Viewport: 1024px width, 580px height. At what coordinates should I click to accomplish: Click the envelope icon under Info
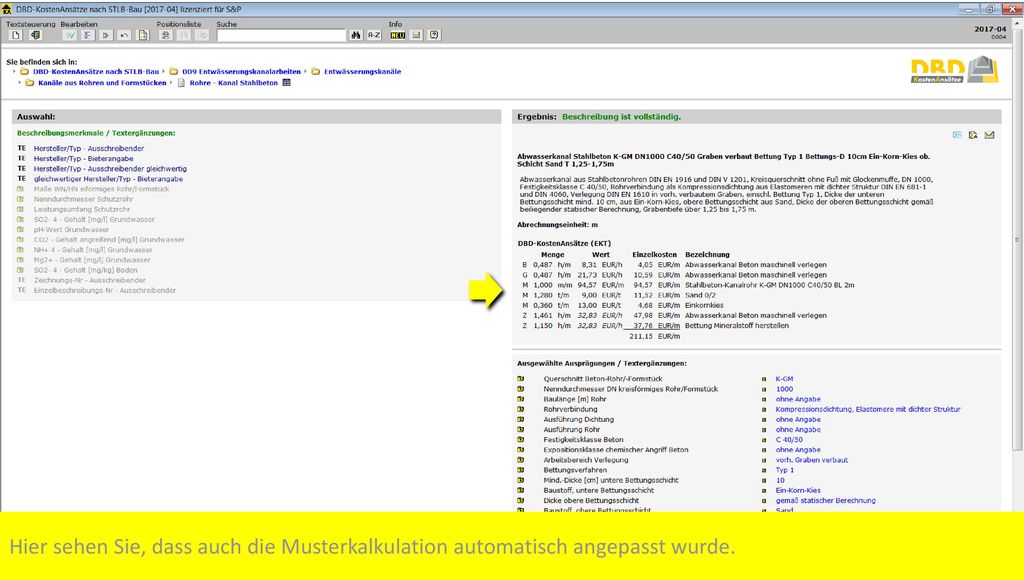point(416,35)
